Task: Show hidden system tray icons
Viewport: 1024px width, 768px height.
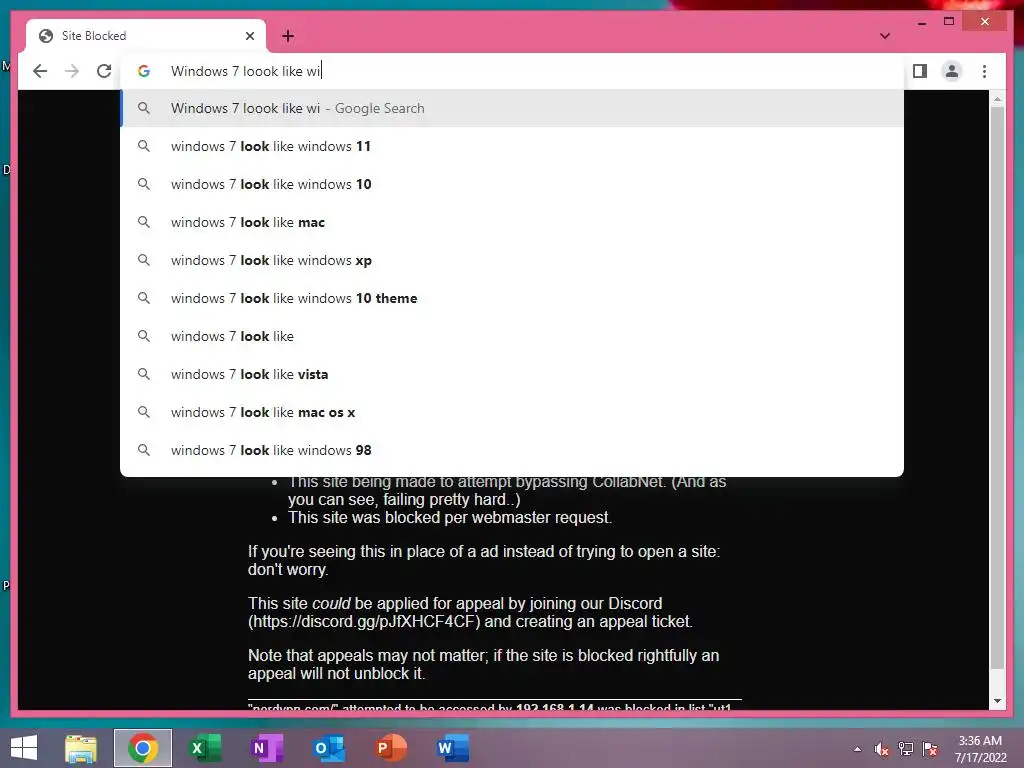Action: tap(857, 749)
